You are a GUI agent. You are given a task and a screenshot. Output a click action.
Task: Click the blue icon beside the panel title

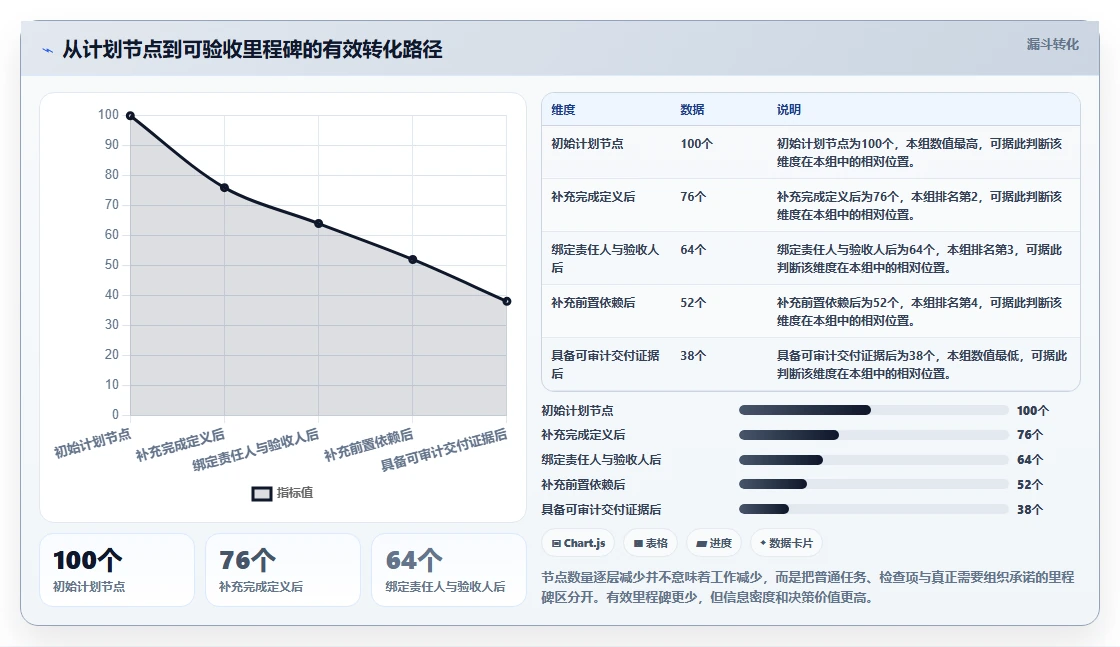(x=47, y=50)
